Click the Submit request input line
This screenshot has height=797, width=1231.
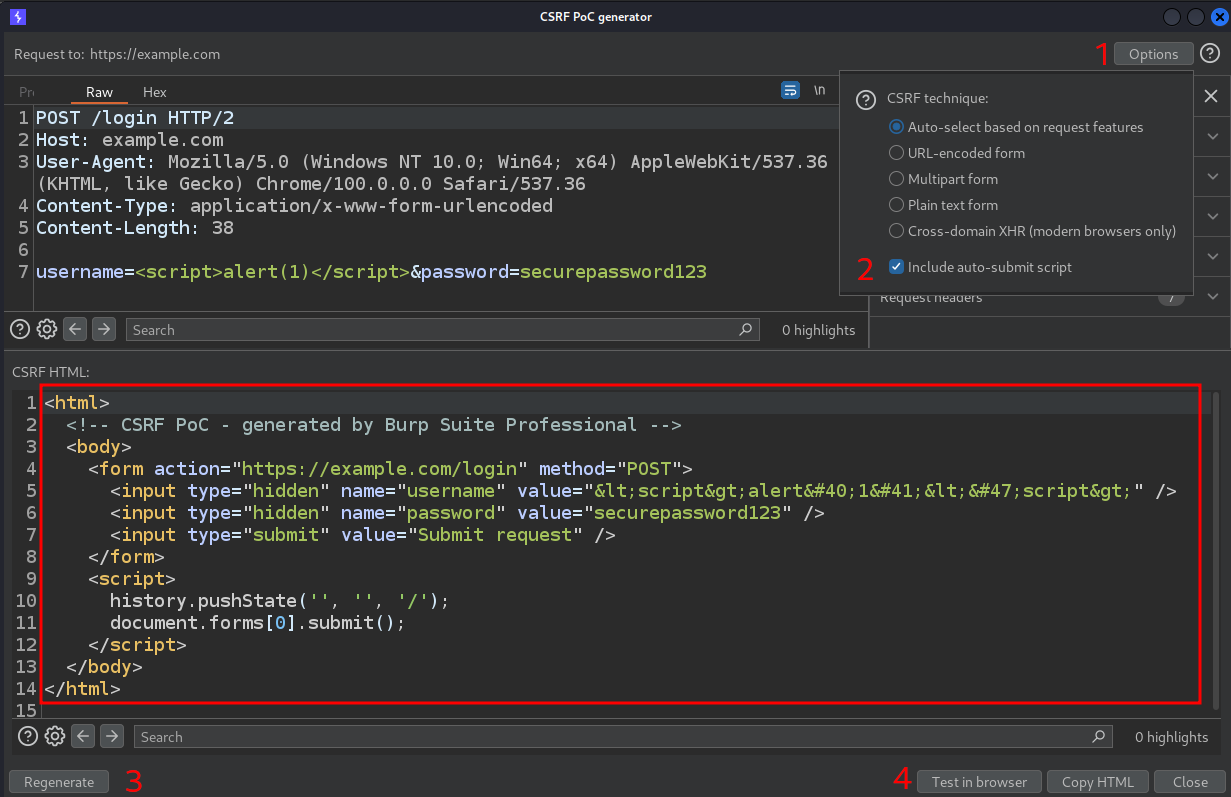coord(362,534)
